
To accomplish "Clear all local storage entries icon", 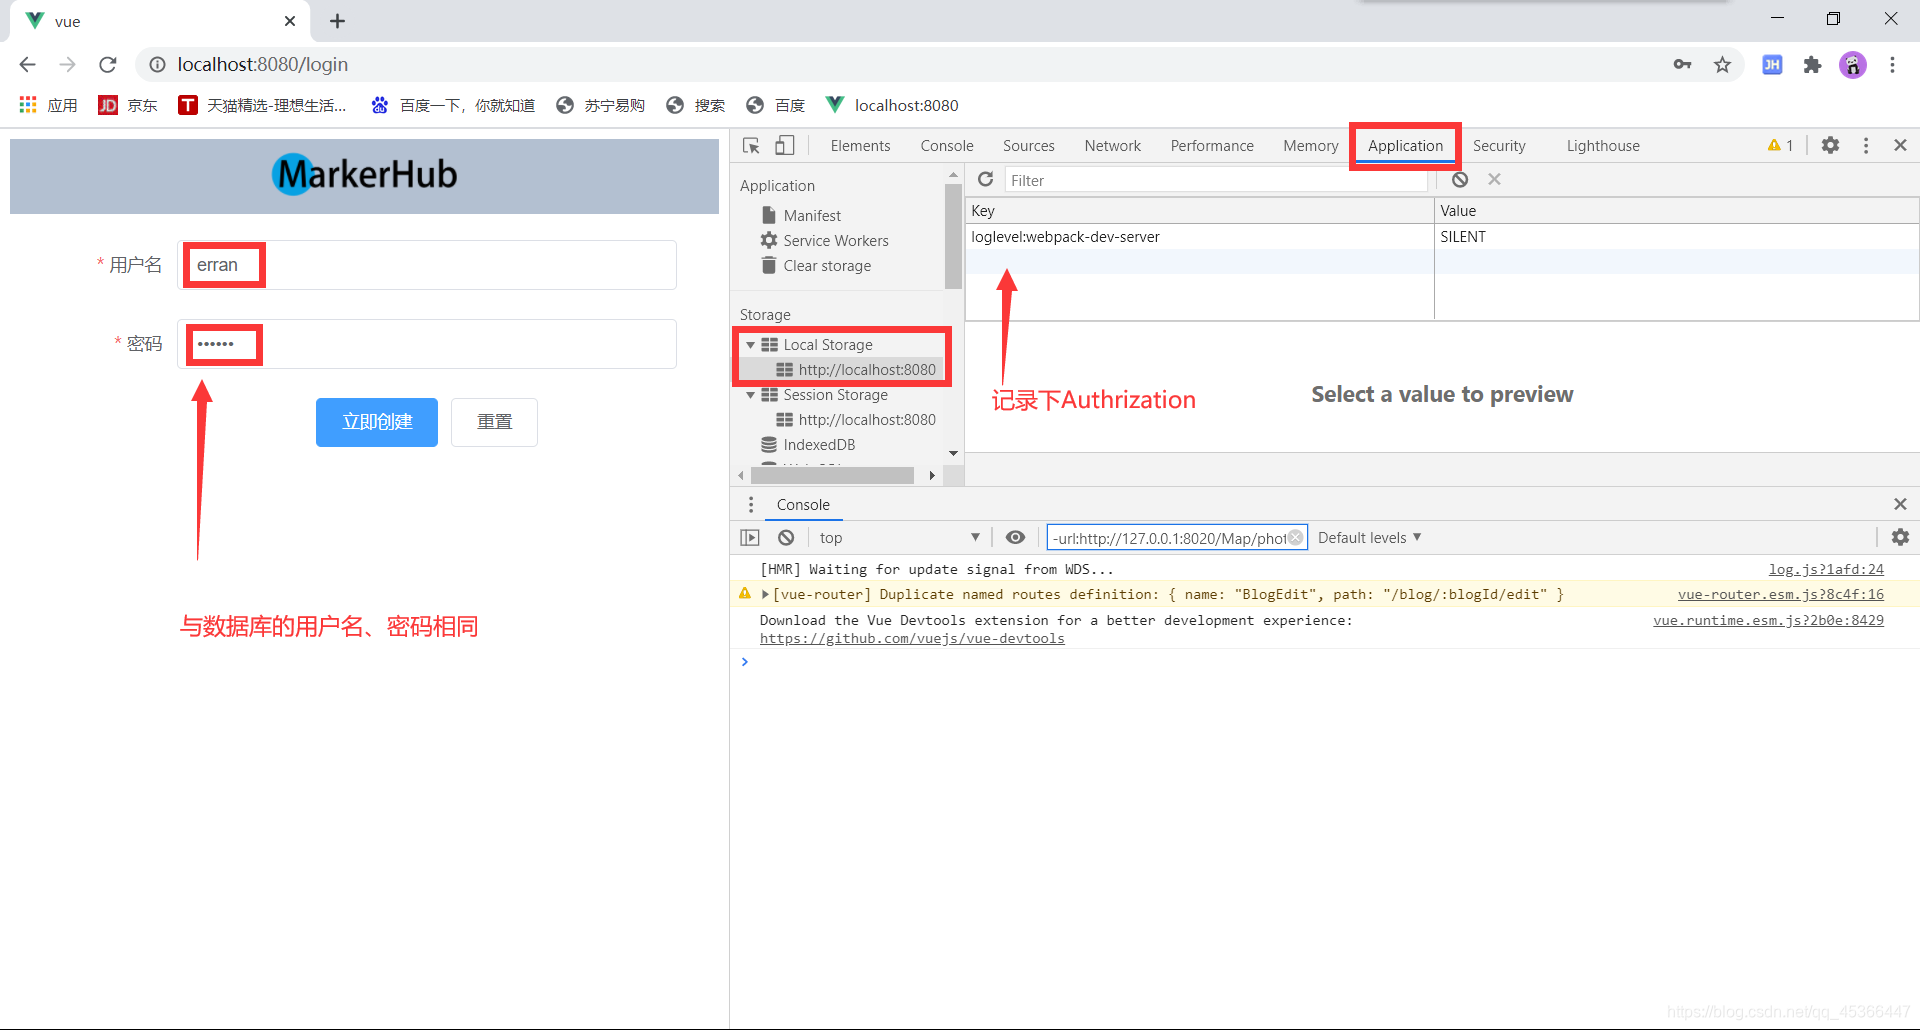I will click(x=1460, y=180).
